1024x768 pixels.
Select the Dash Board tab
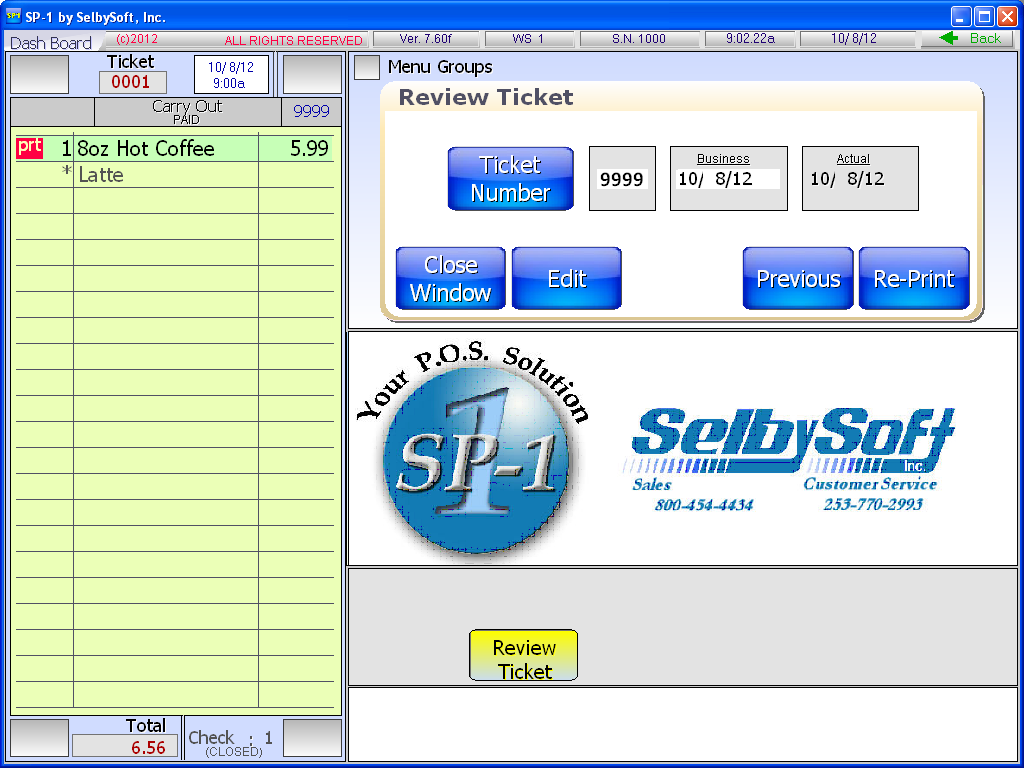coord(51,43)
